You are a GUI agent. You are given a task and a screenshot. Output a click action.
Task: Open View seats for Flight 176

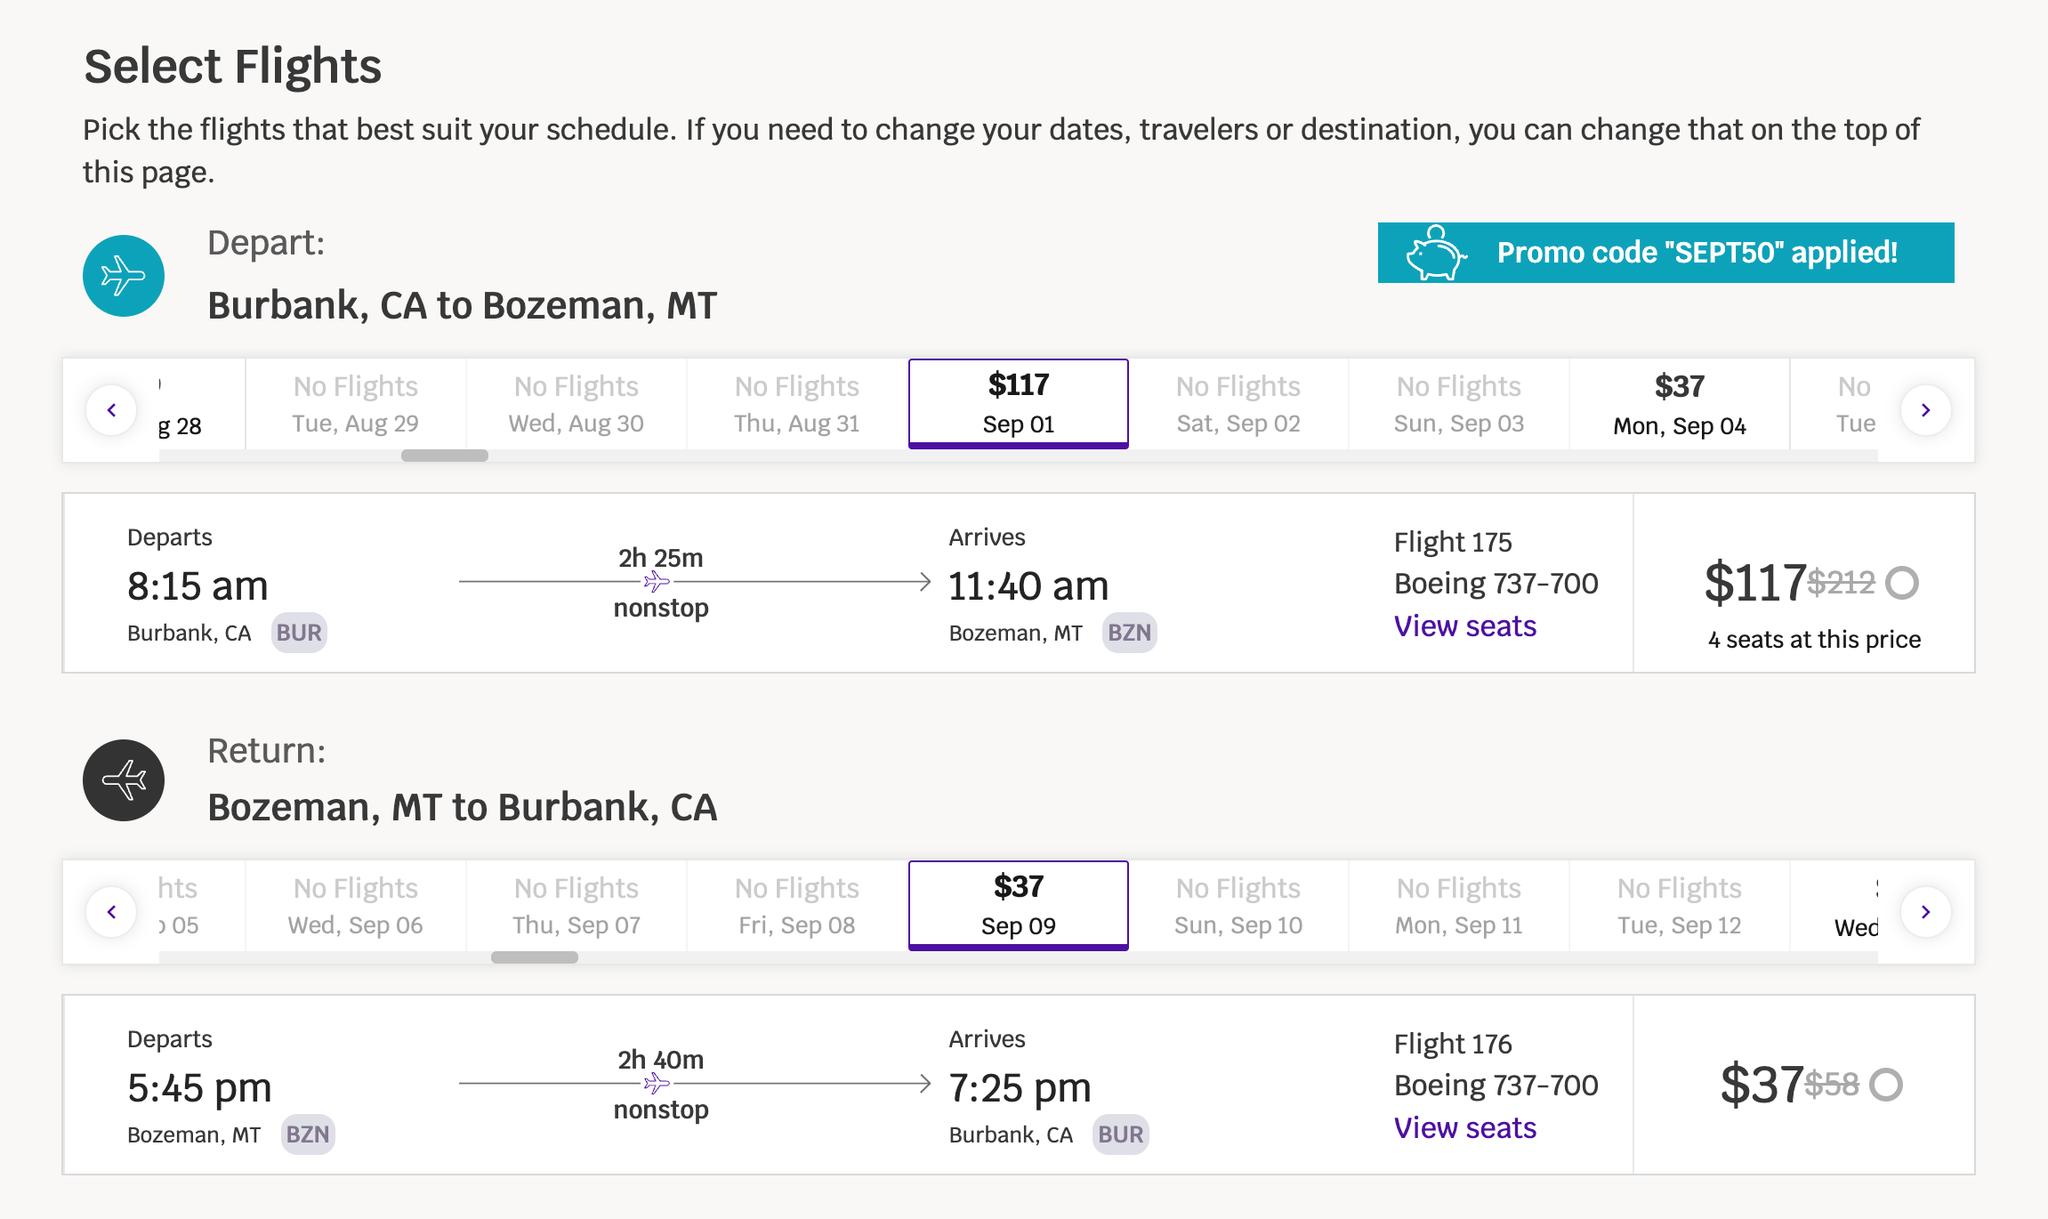(x=1464, y=1128)
